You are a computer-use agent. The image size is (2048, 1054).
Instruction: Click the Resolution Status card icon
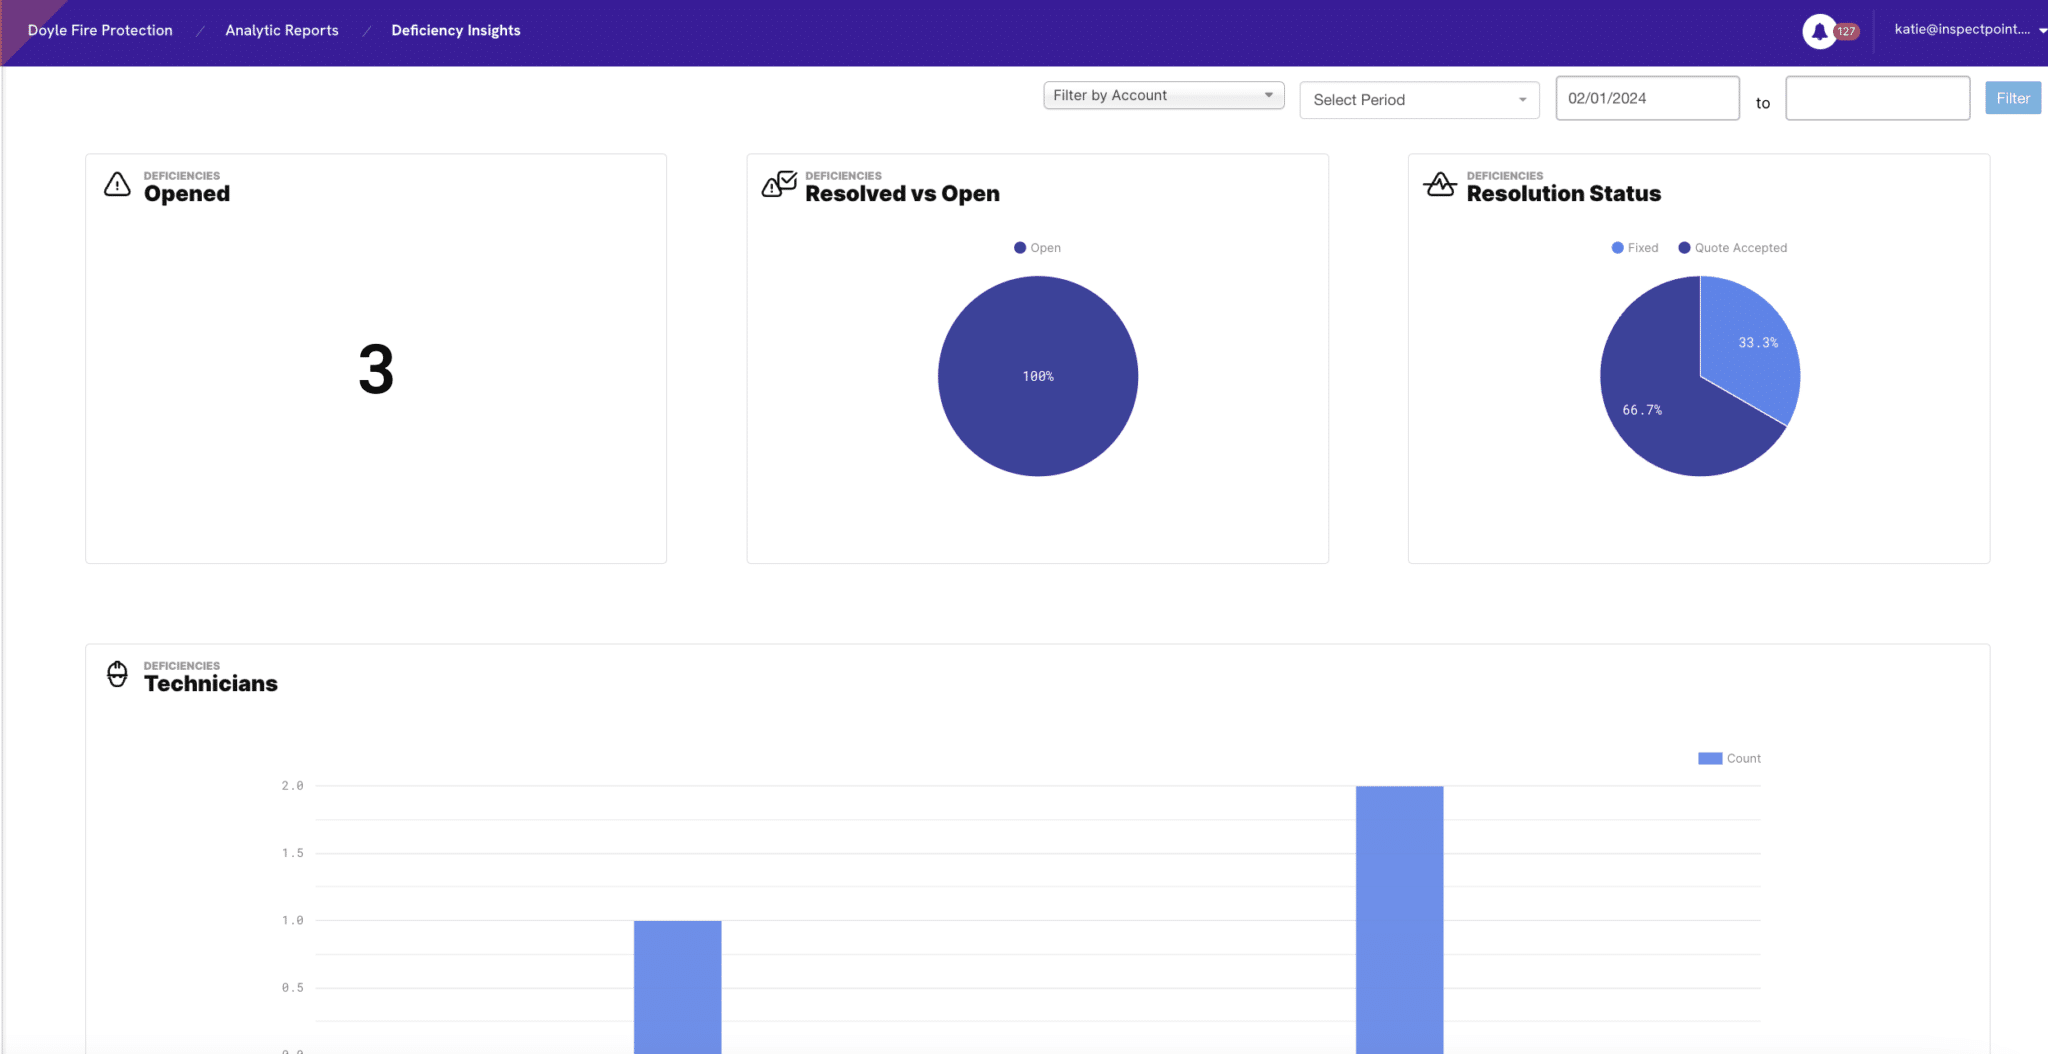pyautogui.click(x=1440, y=185)
